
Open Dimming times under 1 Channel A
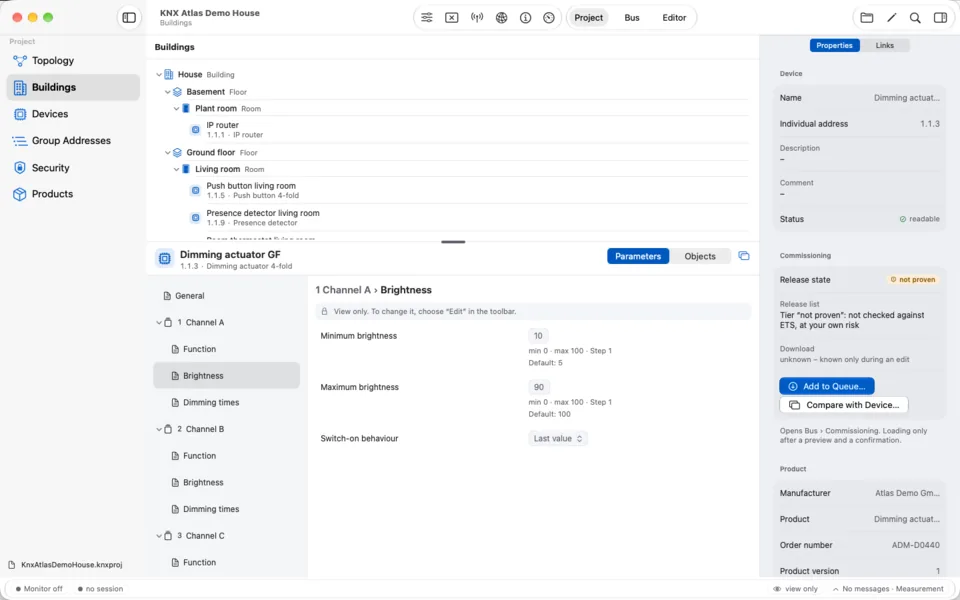click(x=227, y=402)
